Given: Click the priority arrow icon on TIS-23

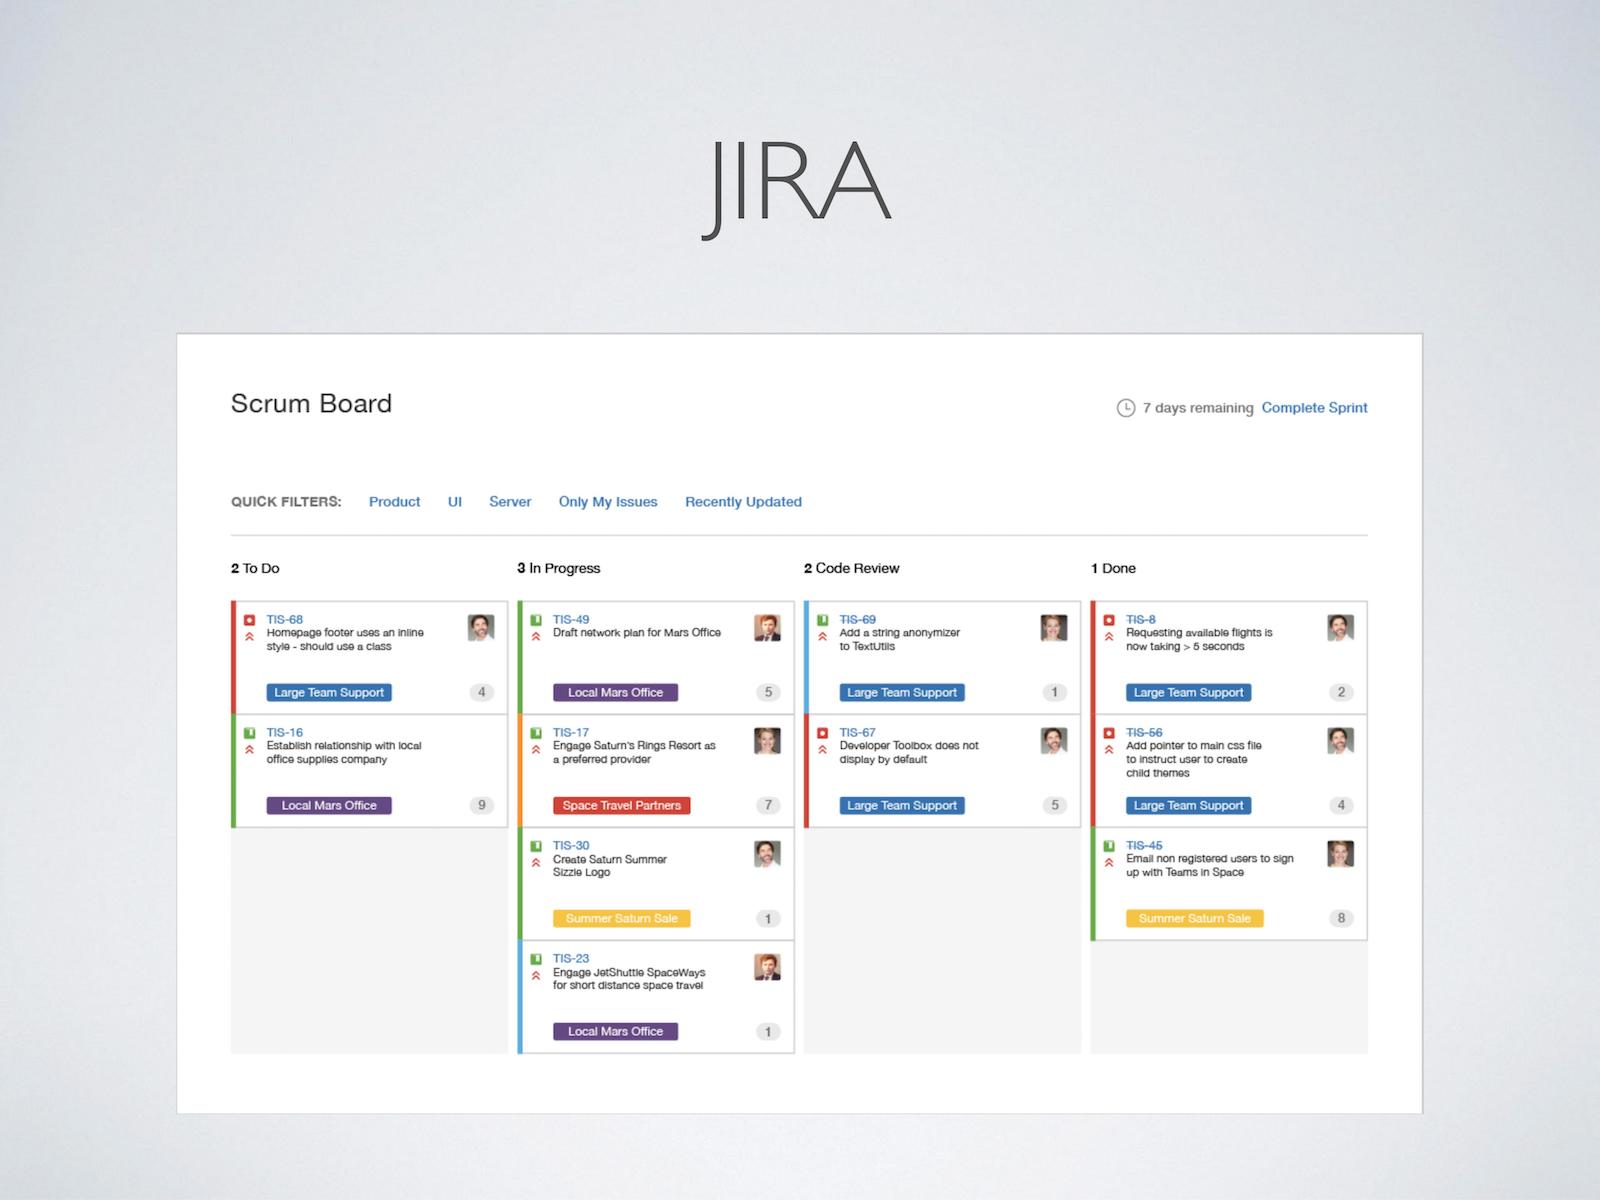Looking at the screenshot, I should pos(536,975).
